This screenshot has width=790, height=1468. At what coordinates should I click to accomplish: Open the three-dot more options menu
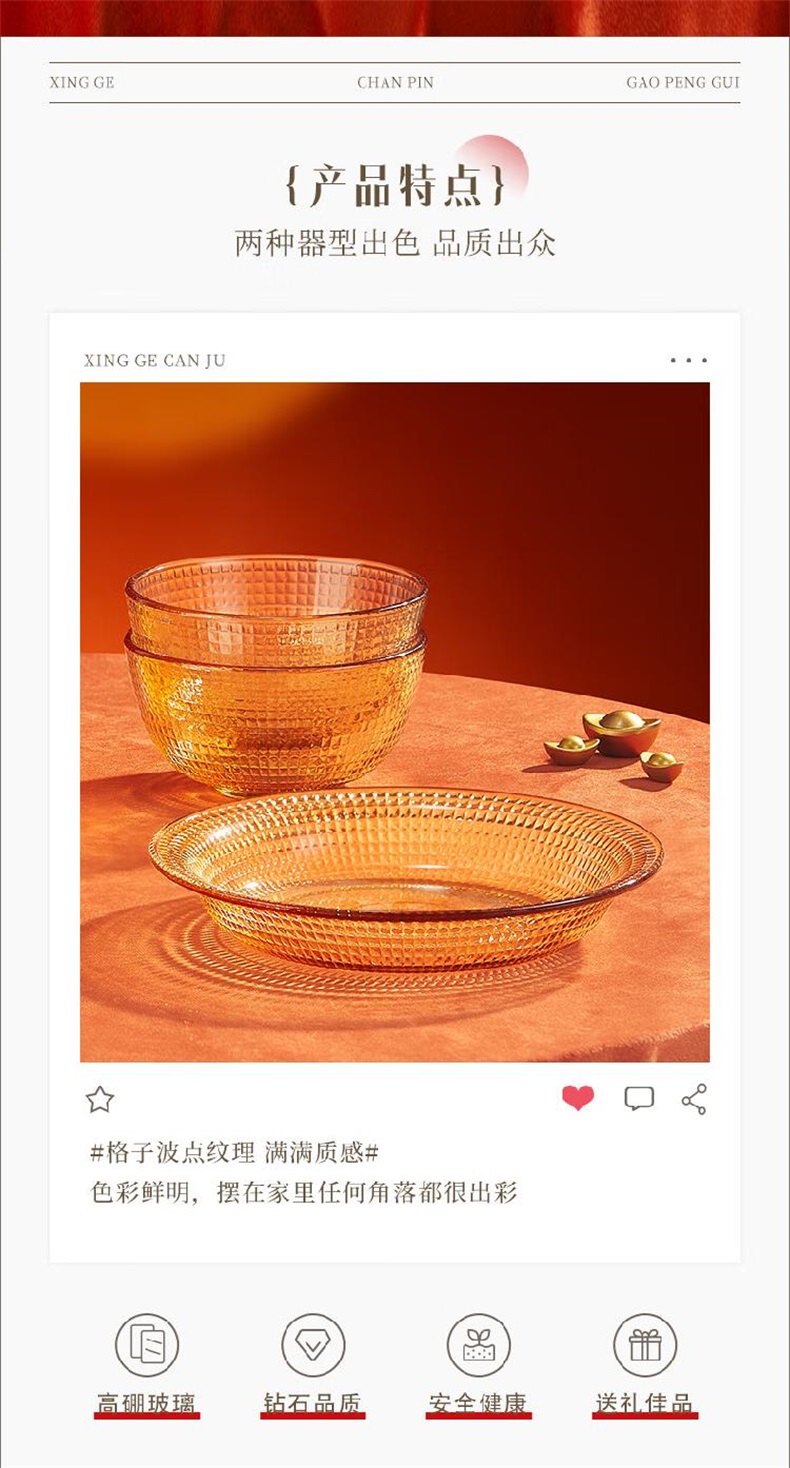[x=689, y=360]
